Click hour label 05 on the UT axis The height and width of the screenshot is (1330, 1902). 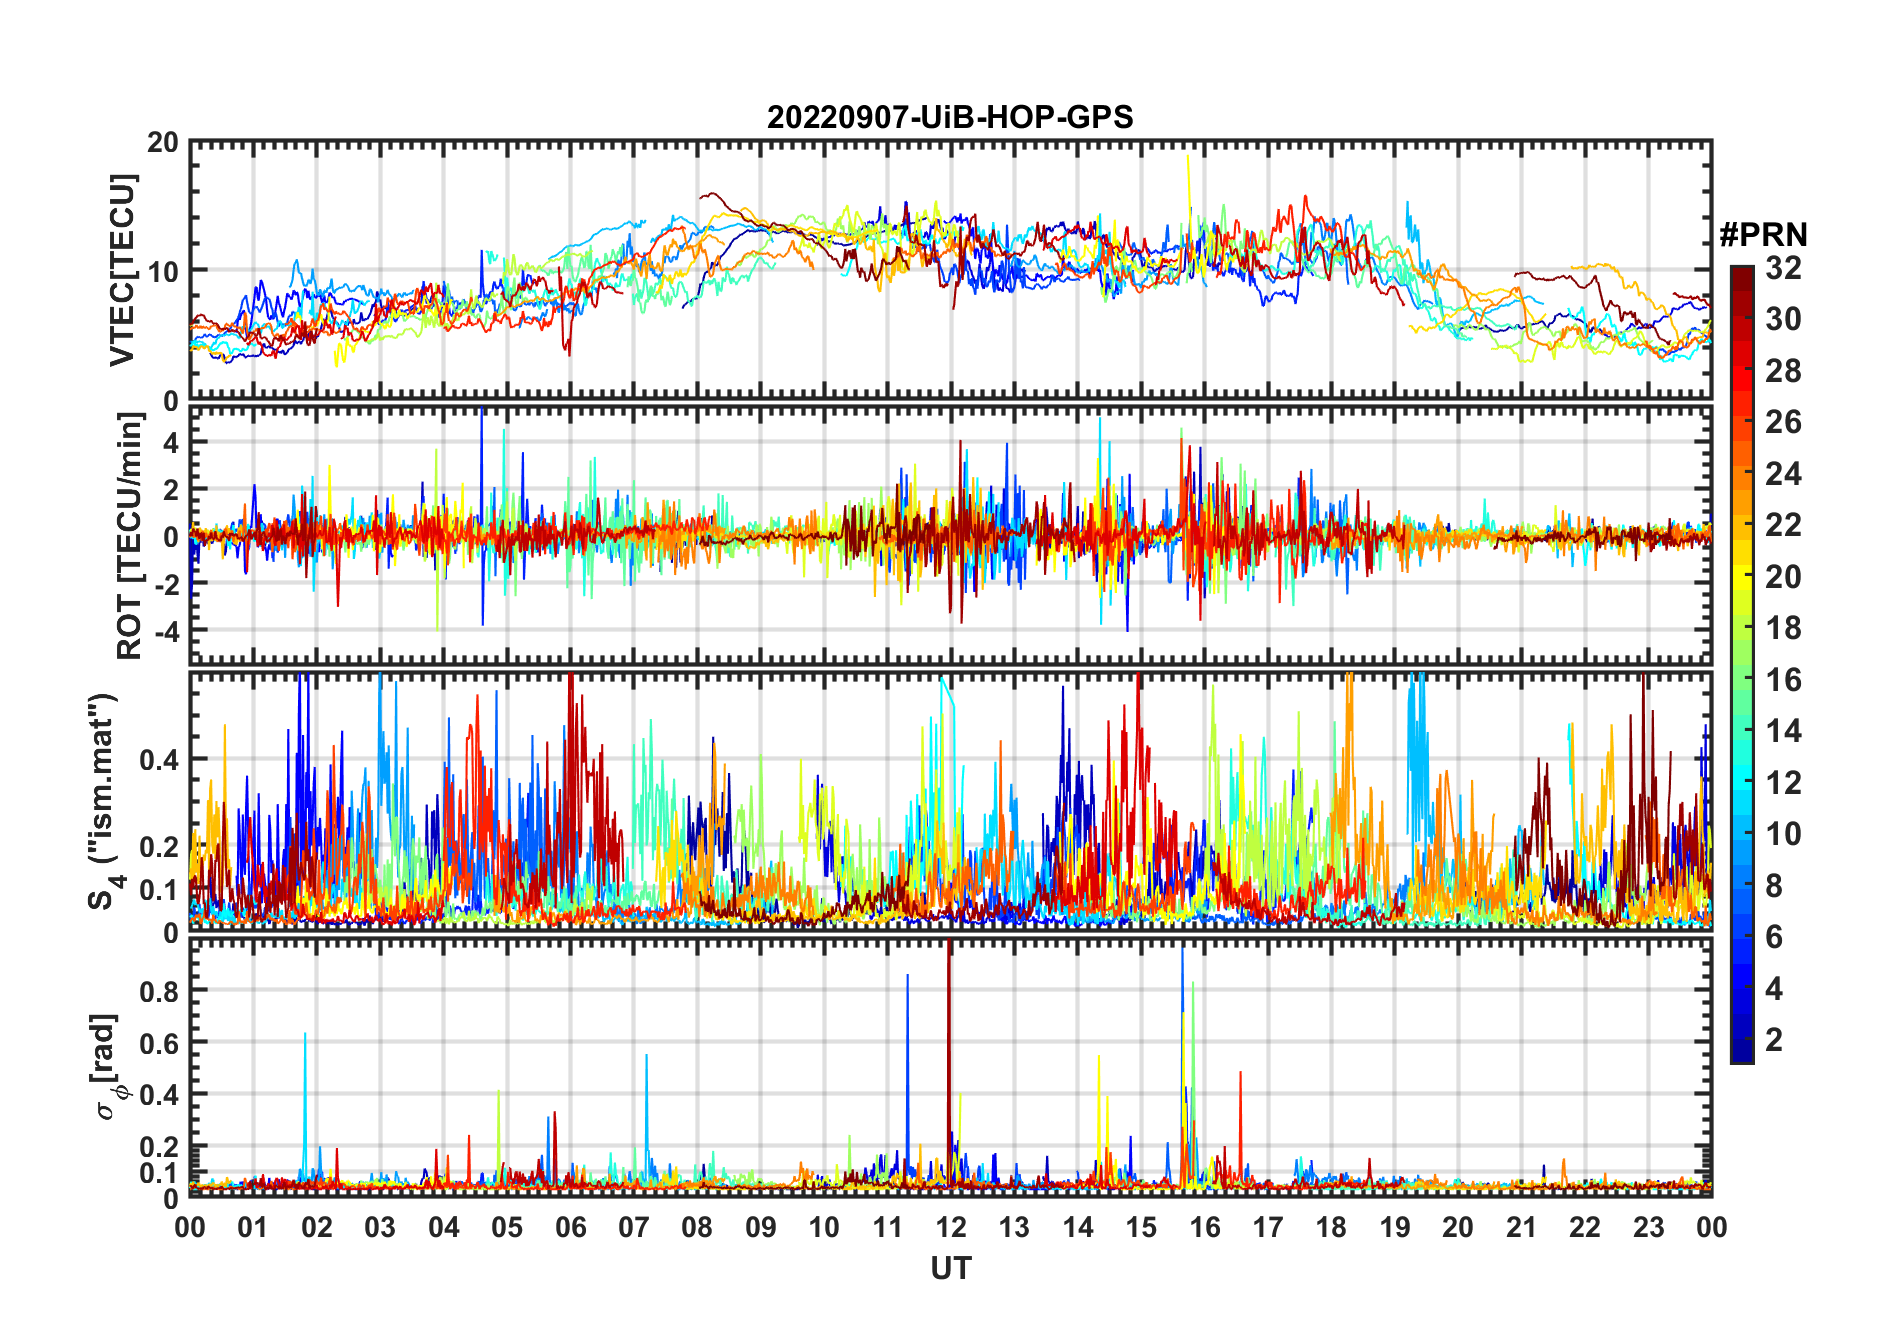tap(507, 1227)
